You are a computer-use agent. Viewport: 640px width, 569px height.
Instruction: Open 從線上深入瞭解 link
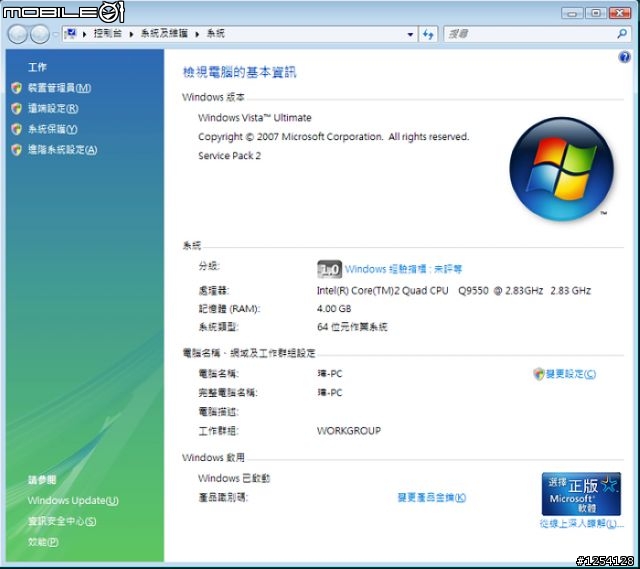[581, 523]
